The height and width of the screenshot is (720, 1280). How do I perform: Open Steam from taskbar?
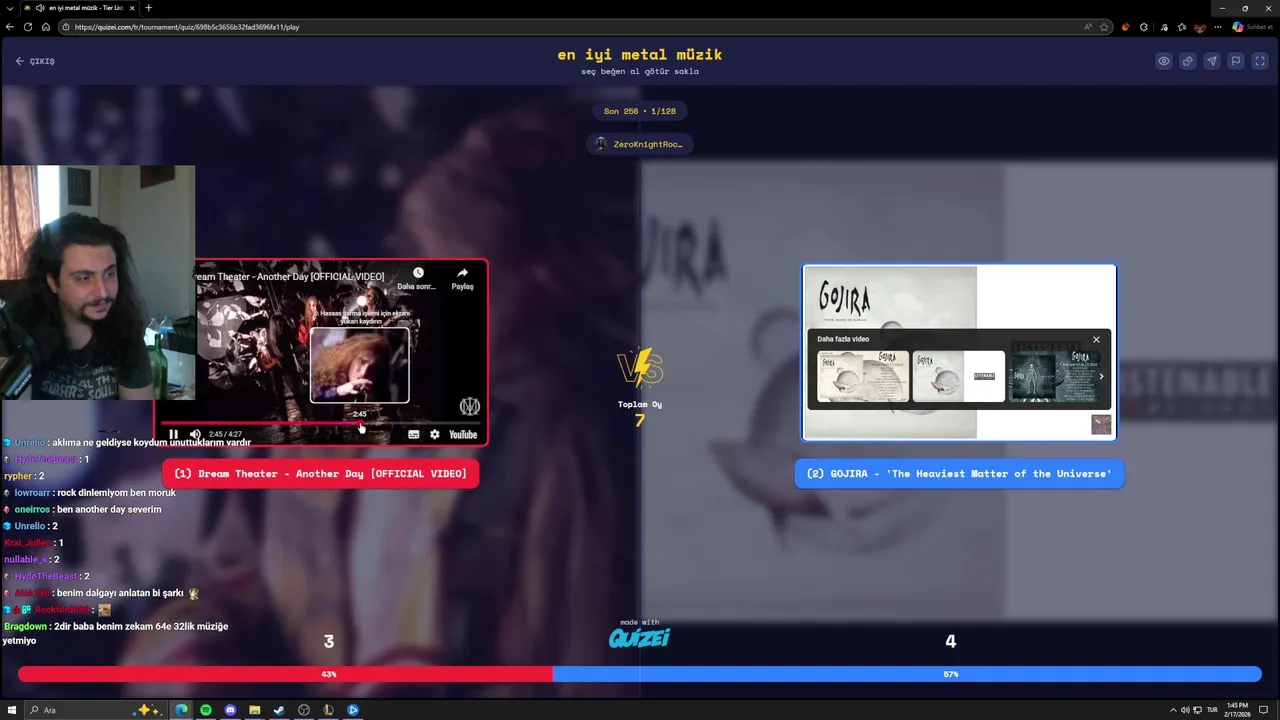(279, 710)
